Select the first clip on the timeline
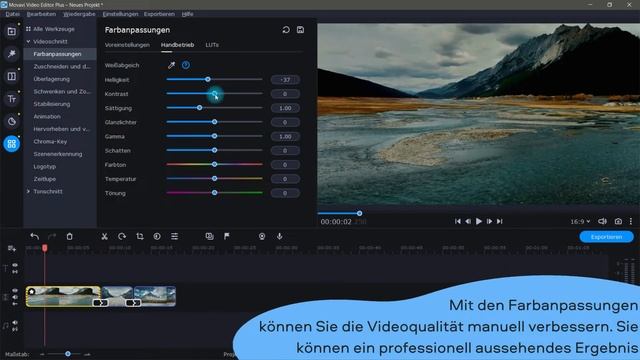 point(63,296)
